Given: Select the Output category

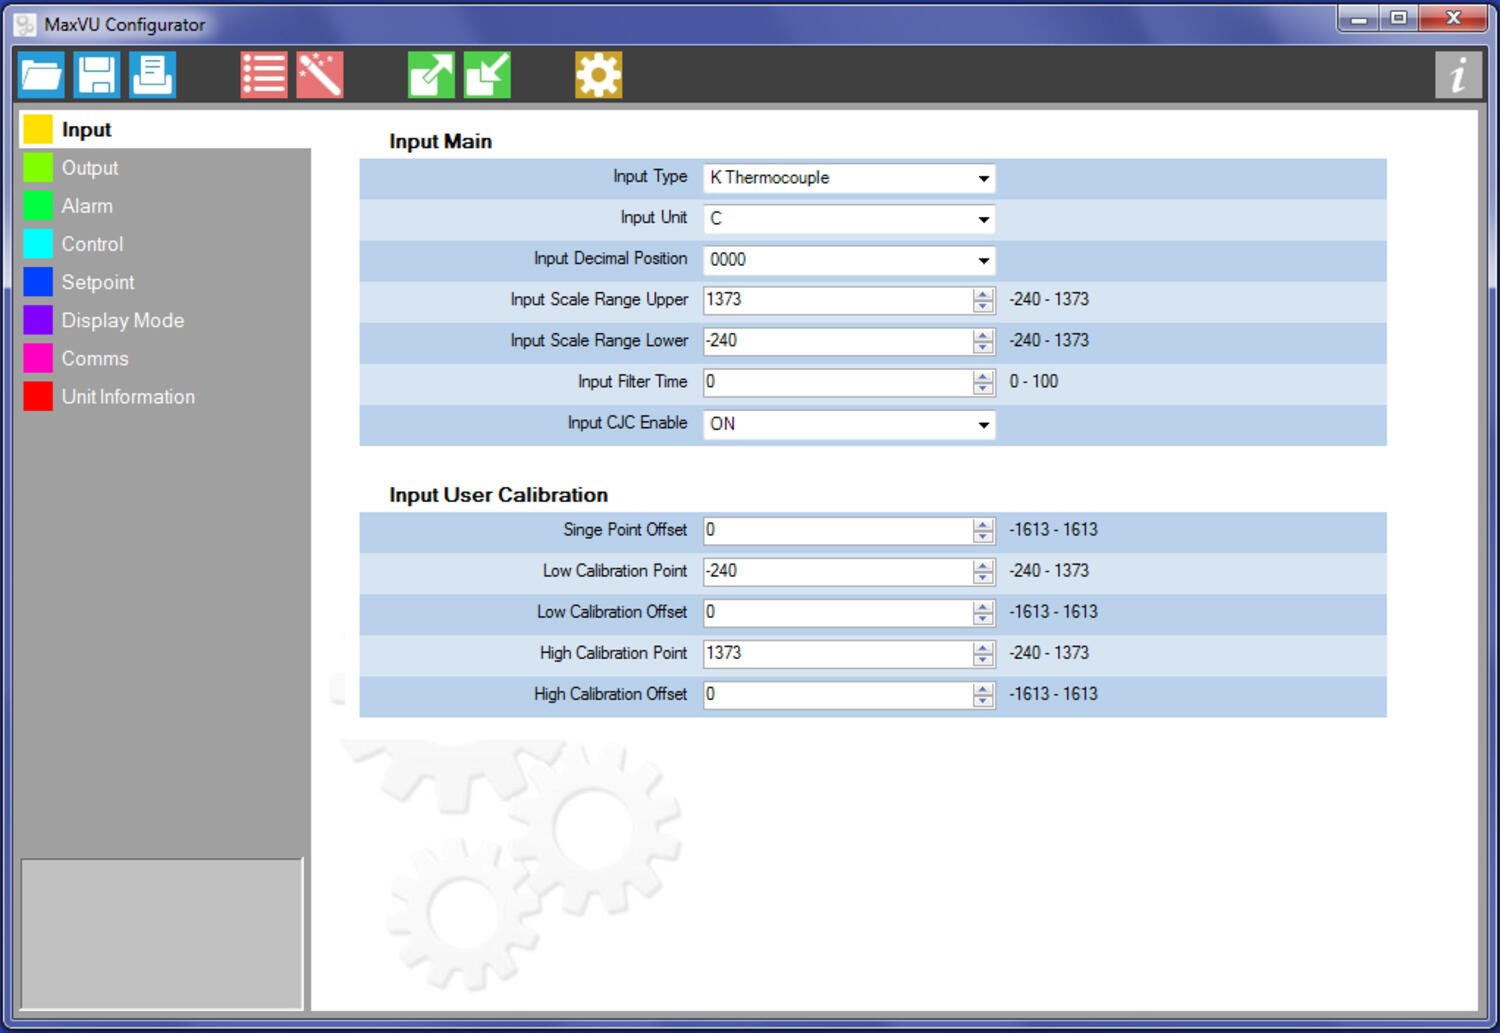Looking at the screenshot, I should (90, 167).
